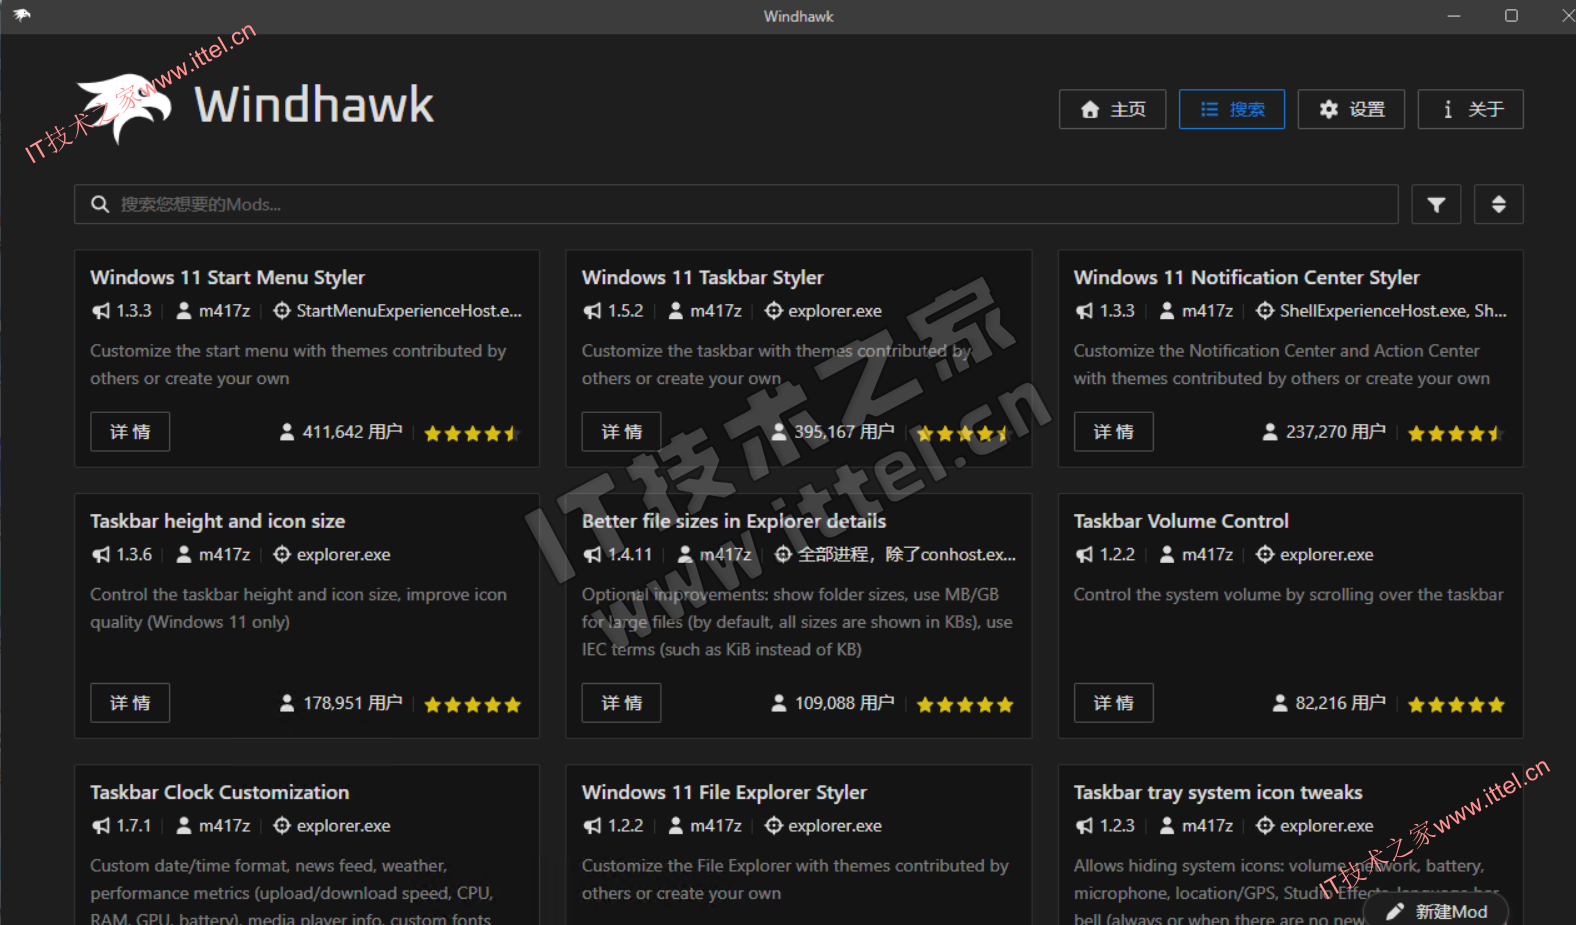Open 详情 for Windows 11 Taskbar Styler
Screen dimensions: 1576x925
tap(621, 432)
